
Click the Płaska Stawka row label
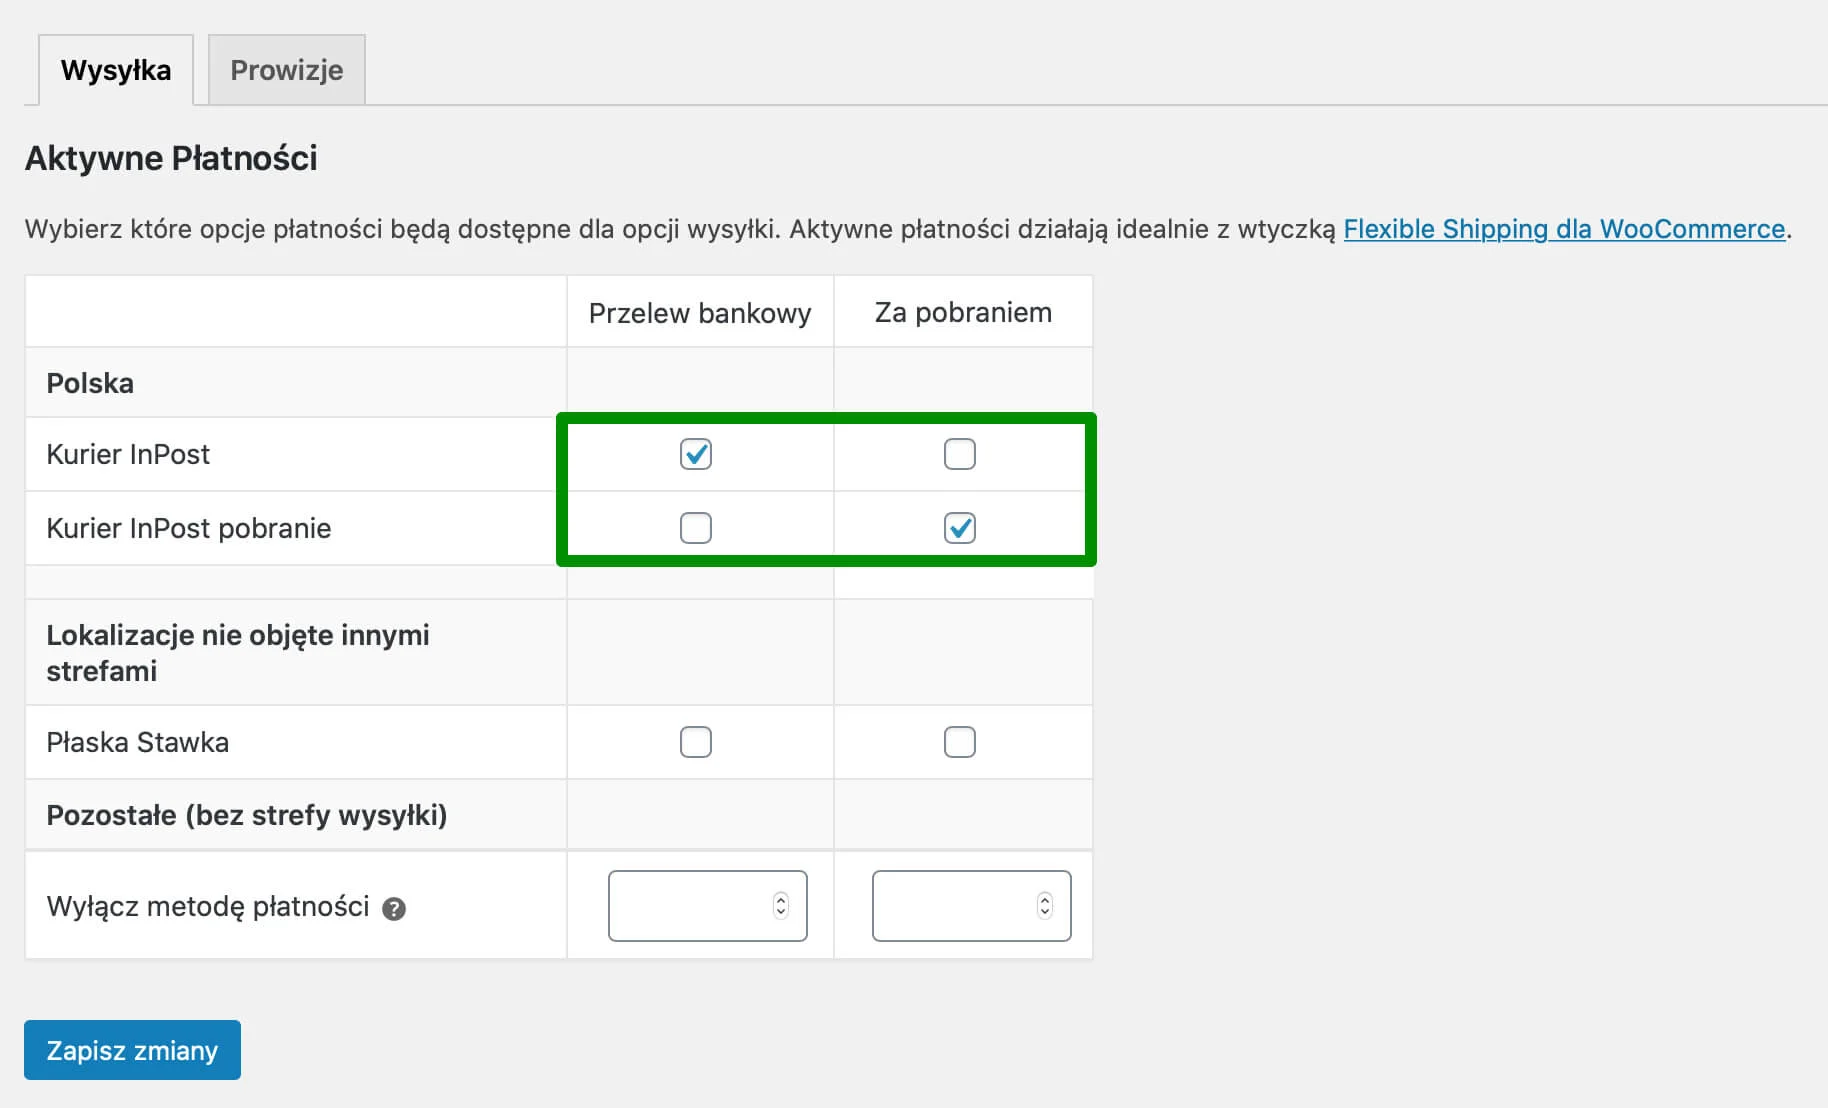(138, 742)
